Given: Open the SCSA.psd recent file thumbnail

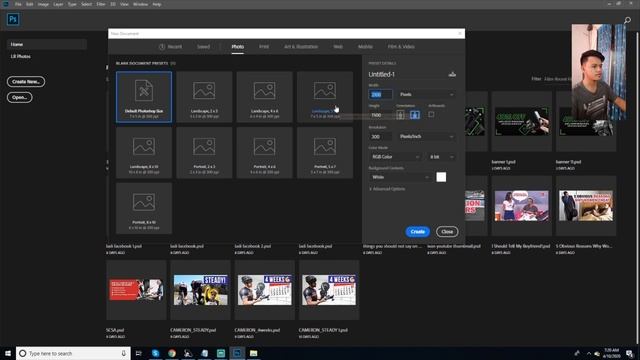Looking at the screenshot, I should tap(136, 290).
